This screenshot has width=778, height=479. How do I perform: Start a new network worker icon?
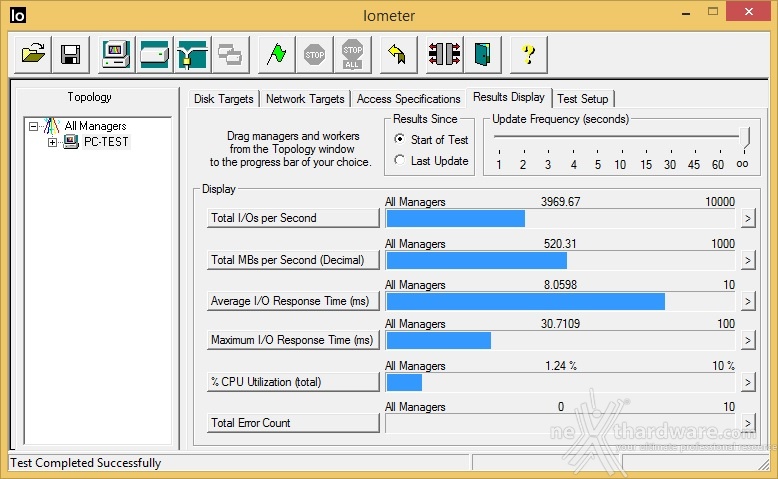coord(193,54)
